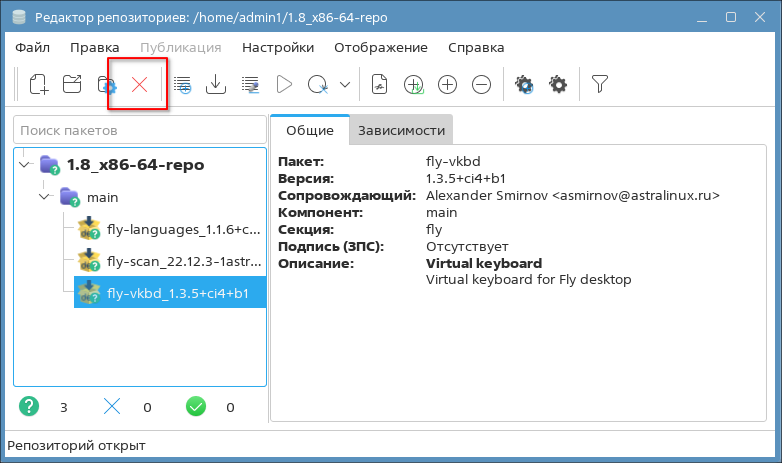Viewport: 782px width, 463px height.
Task: Click the open repository folder icon
Action: point(72,85)
